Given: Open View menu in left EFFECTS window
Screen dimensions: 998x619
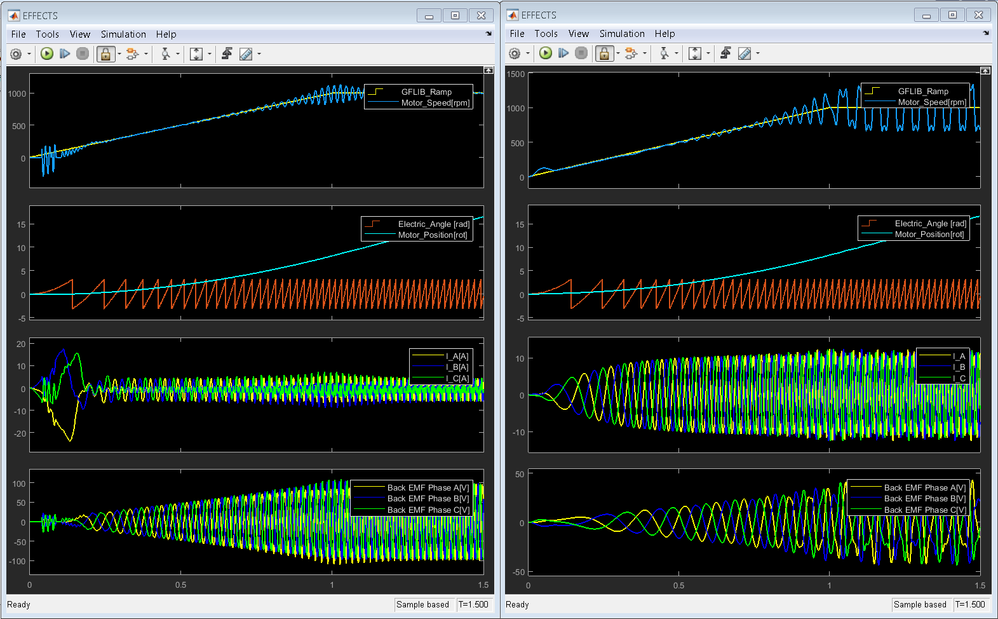Looking at the screenshot, I should [x=80, y=34].
